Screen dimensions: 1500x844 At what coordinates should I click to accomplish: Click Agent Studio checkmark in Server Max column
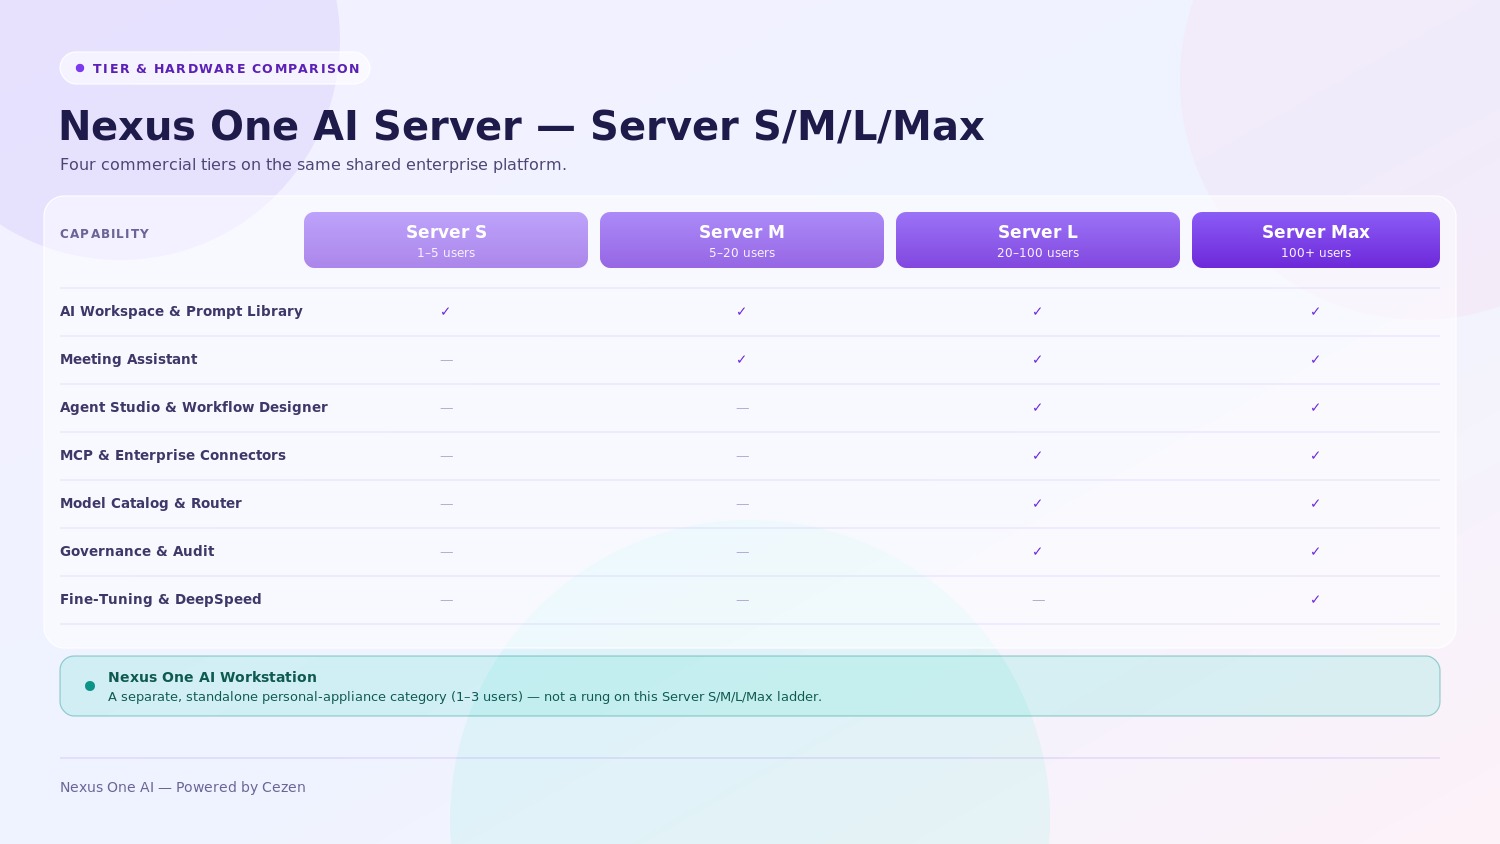point(1316,407)
